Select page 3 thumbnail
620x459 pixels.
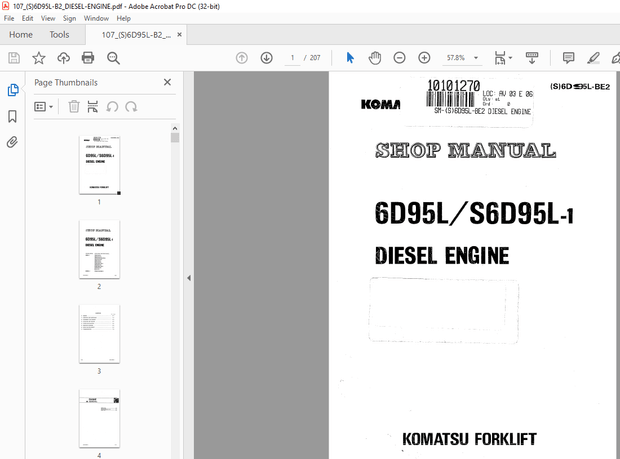click(x=99, y=334)
